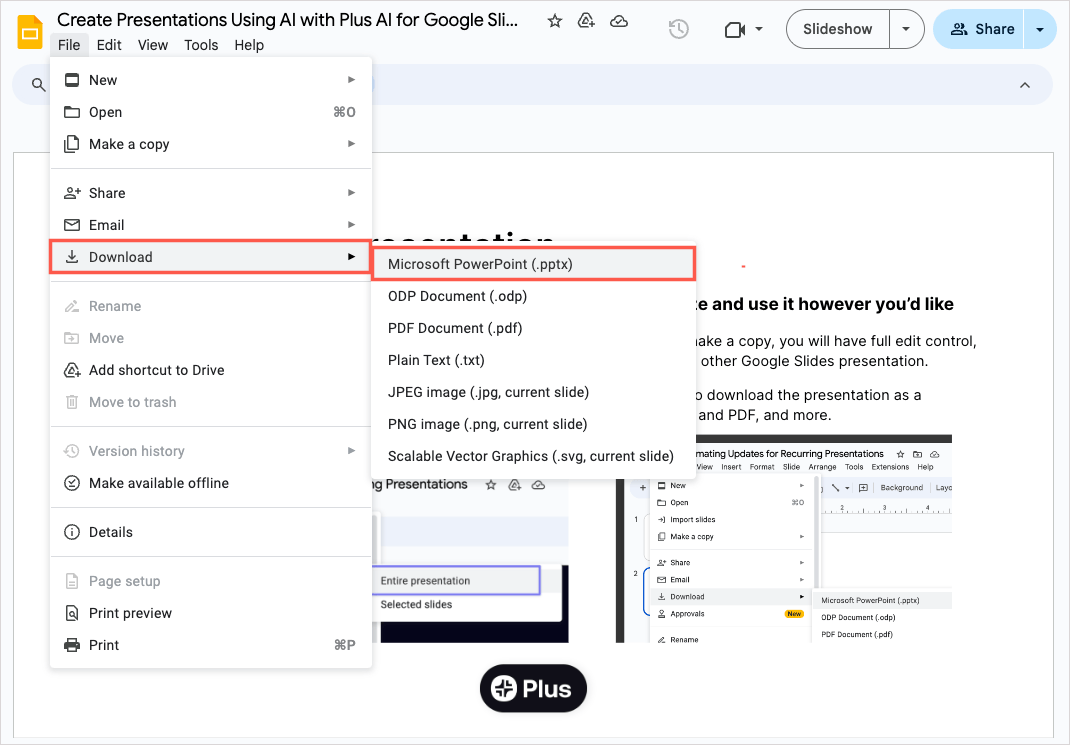Click the Google Slides logo icon
Viewport: 1070px width, 745px height.
click(x=29, y=30)
